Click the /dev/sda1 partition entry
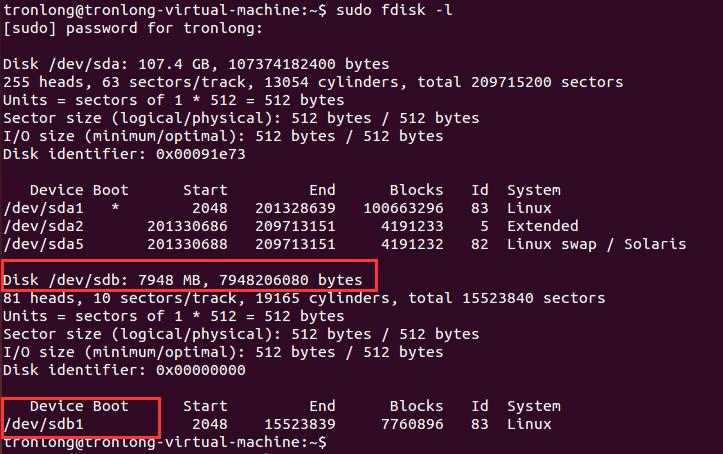The width and height of the screenshot is (723, 454). (43, 208)
